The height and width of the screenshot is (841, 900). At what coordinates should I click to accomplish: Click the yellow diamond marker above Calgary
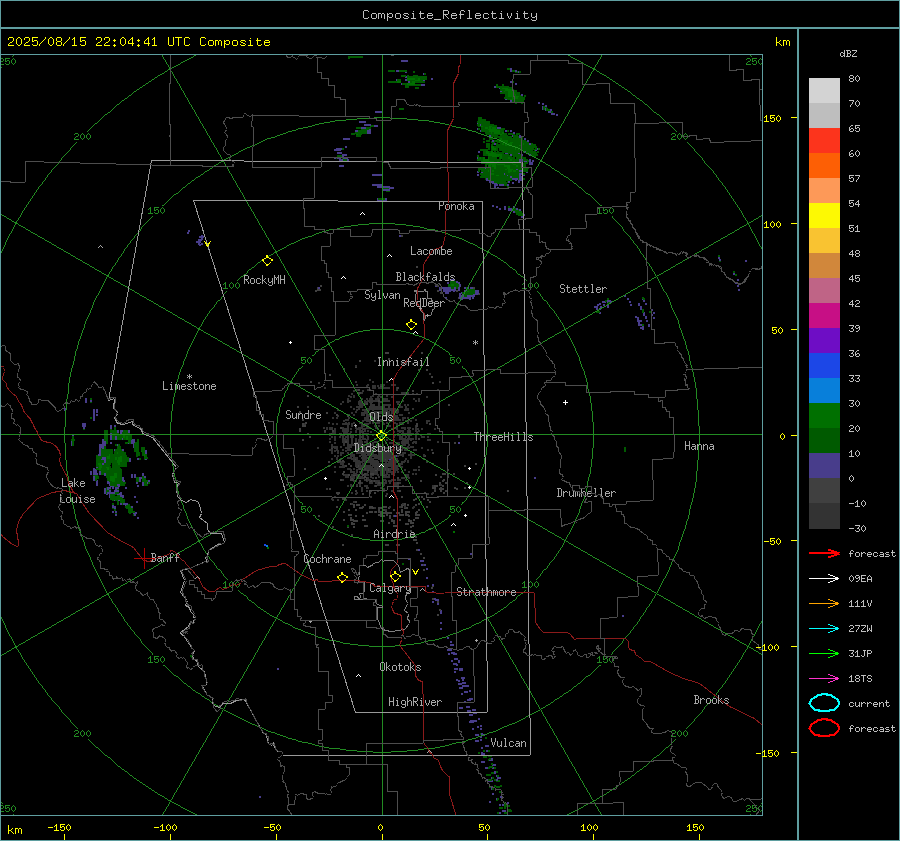pos(395,576)
